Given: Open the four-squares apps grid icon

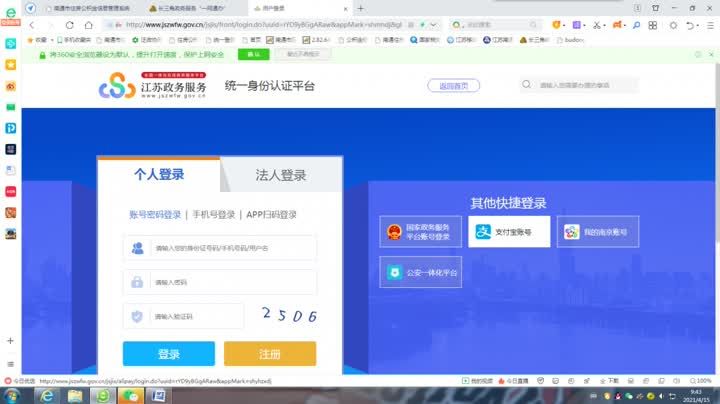Looking at the screenshot, I should (x=653, y=25).
